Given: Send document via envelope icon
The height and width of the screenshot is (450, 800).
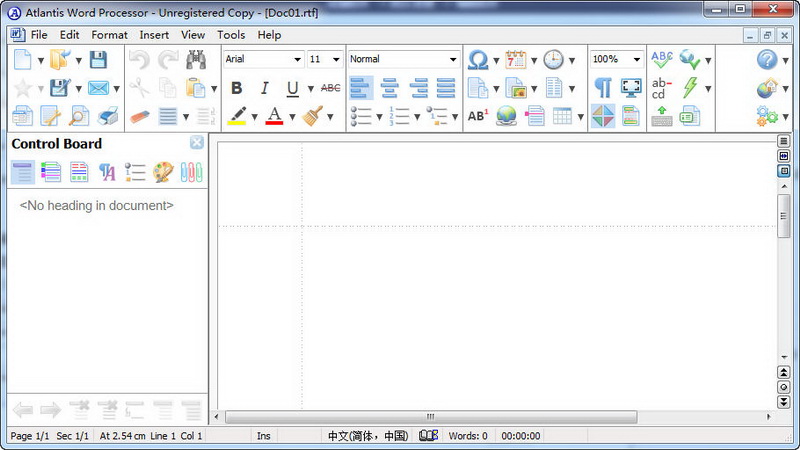Looking at the screenshot, I should [x=98, y=88].
